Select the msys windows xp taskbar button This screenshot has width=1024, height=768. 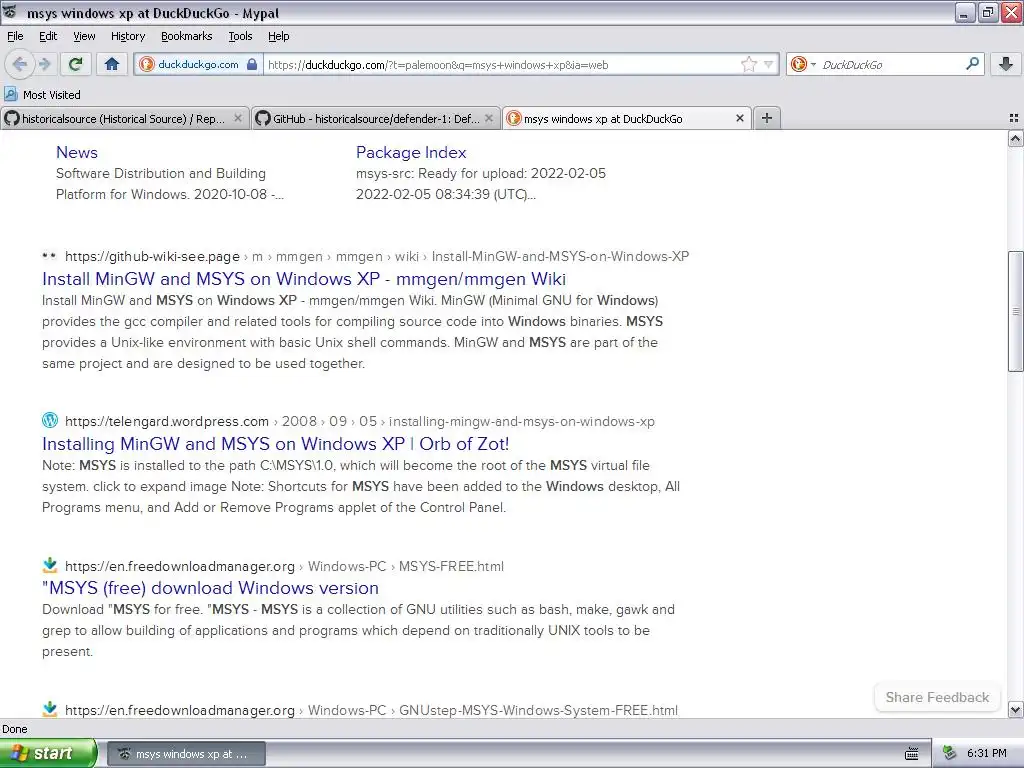coord(186,754)
